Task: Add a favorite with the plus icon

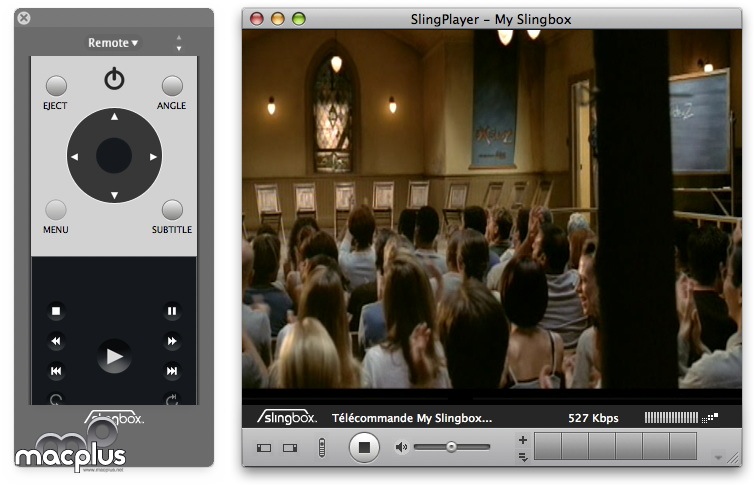Action: (523, 440)
